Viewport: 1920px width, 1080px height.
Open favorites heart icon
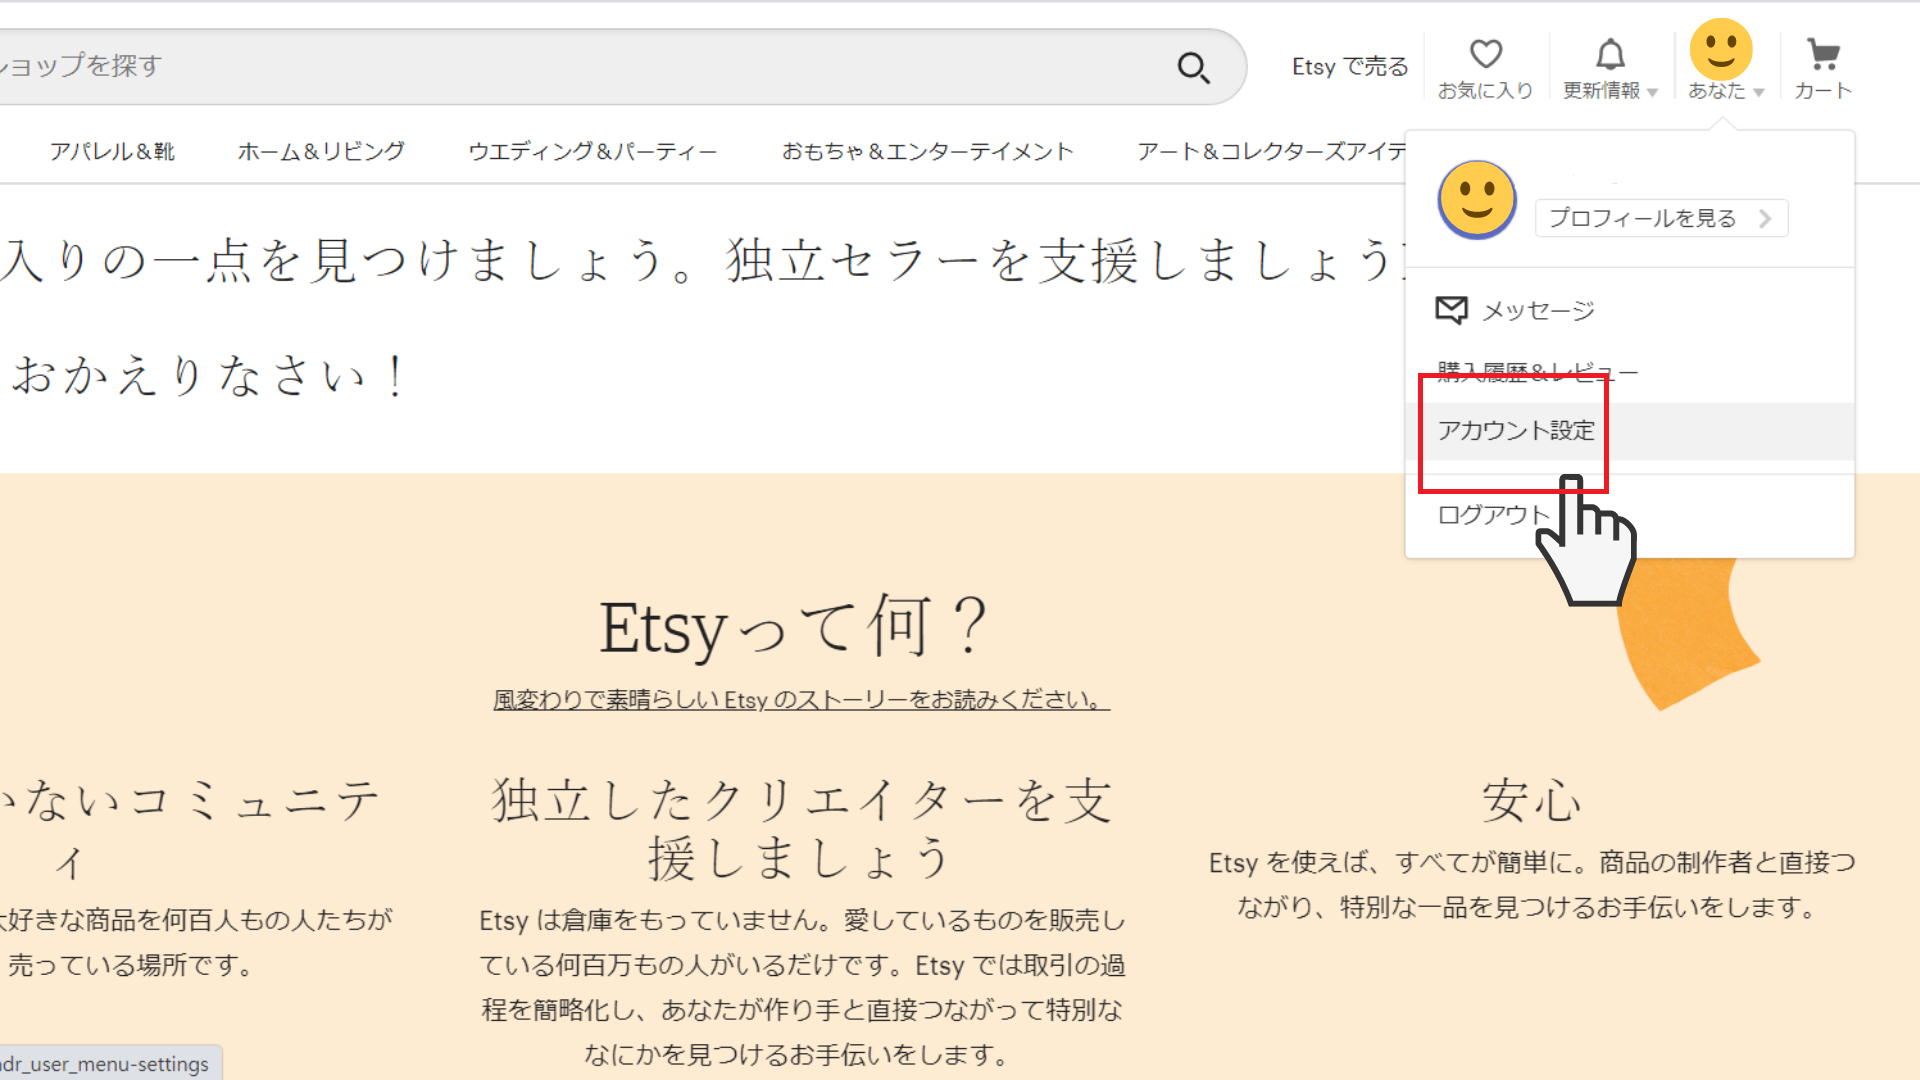click(1485, 54)
